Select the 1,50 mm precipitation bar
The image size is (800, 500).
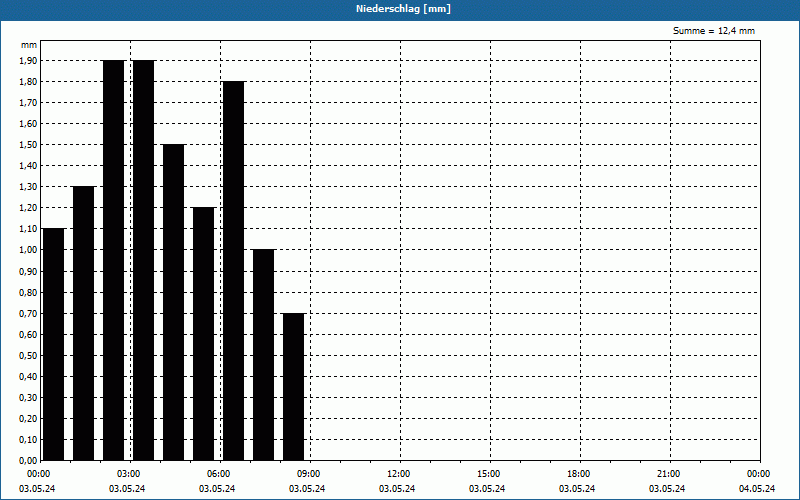173,303
